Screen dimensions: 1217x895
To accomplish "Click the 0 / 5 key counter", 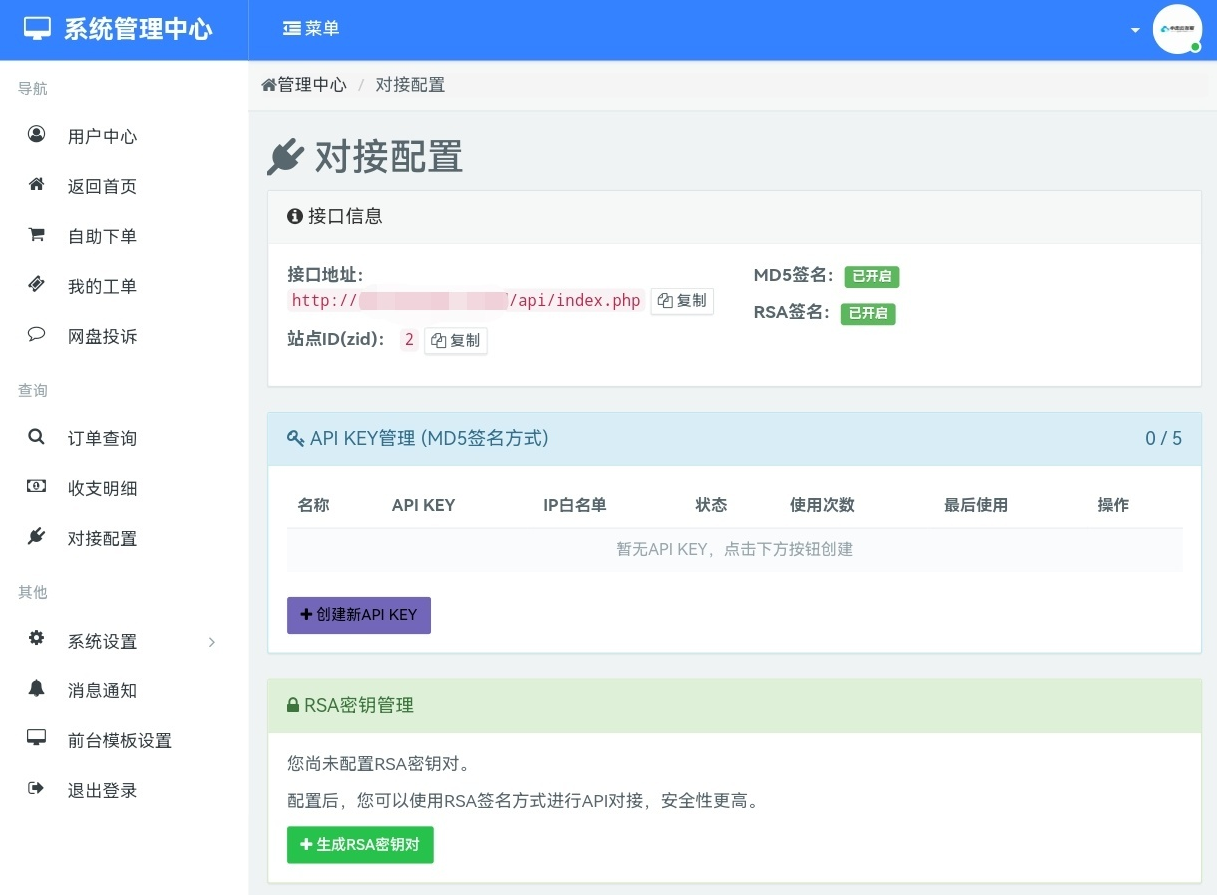I will pyautogui.click(x=1164, y=438).
